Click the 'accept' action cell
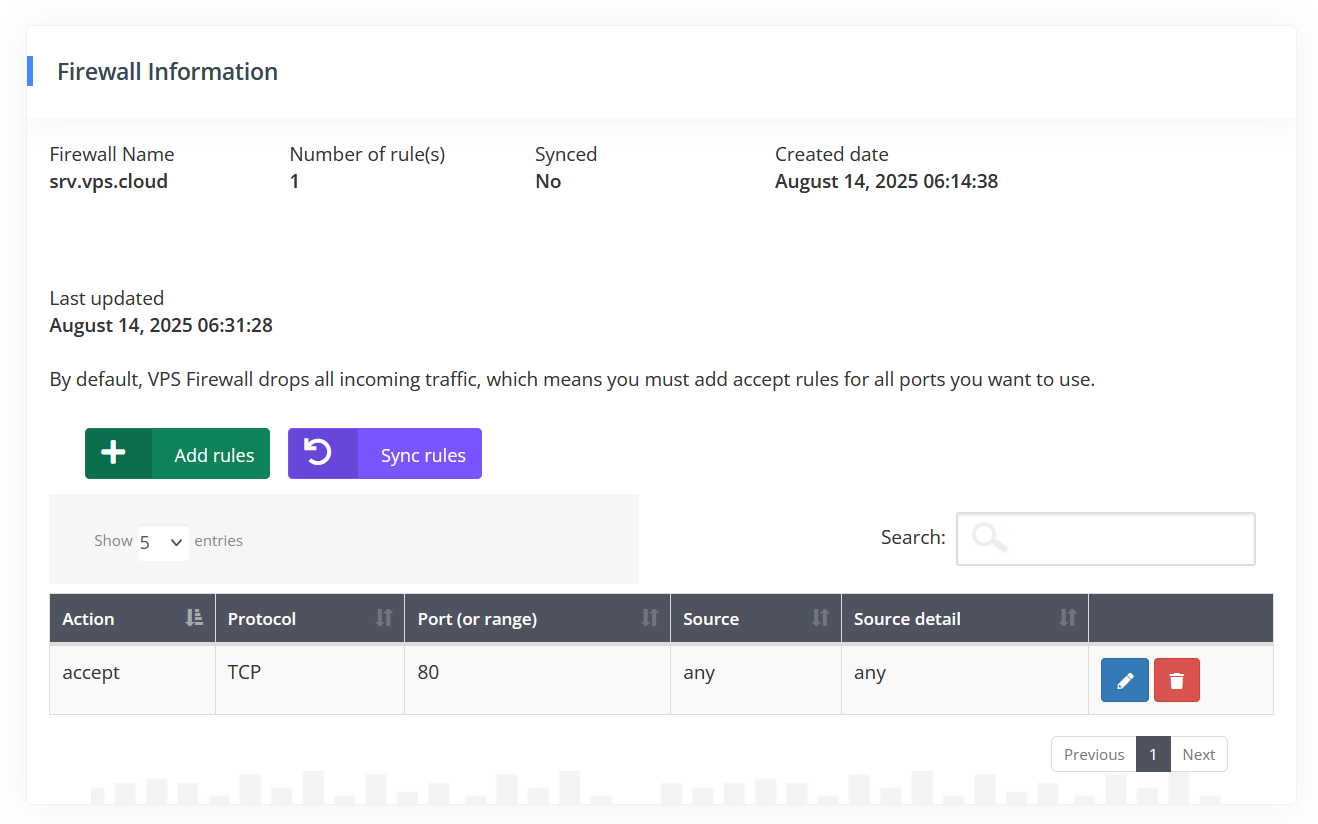The height and width of the screenshot is (824, 1318). 132,679
